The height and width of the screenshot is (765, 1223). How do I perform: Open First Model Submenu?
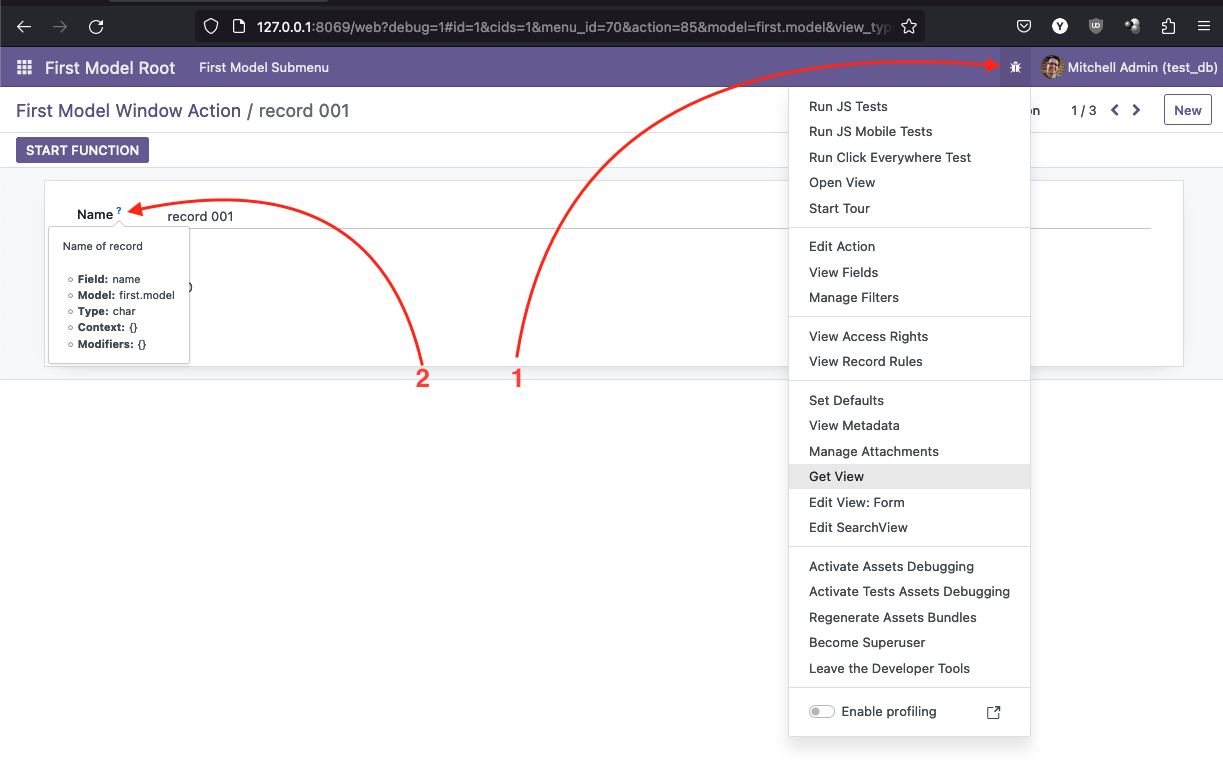tap(264, 68)
